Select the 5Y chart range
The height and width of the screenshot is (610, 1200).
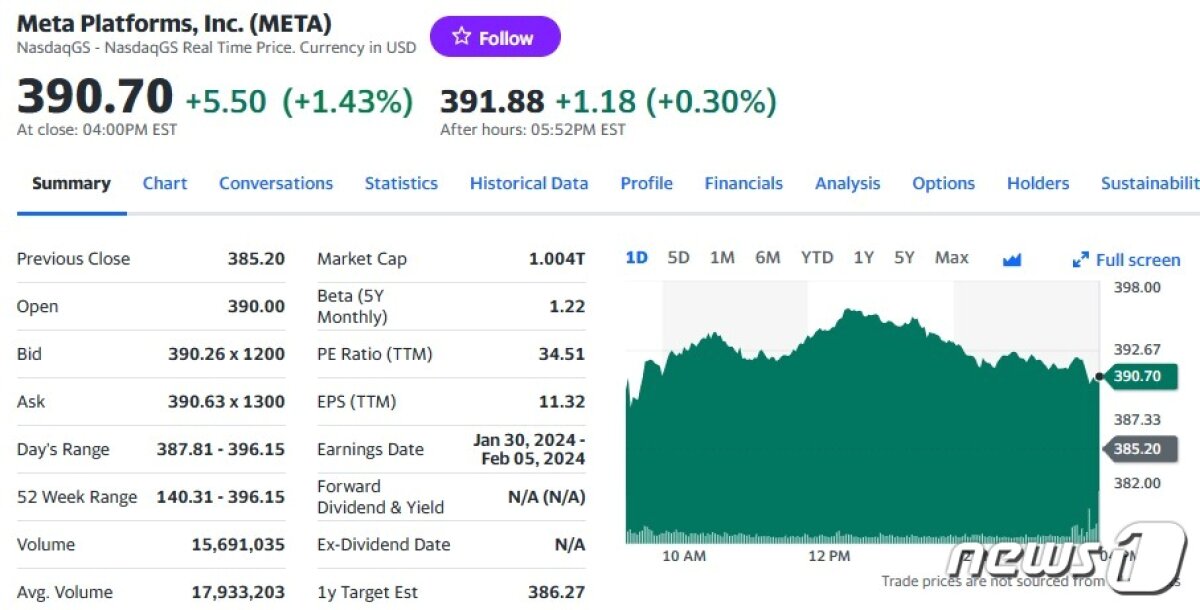click(904, 258)
